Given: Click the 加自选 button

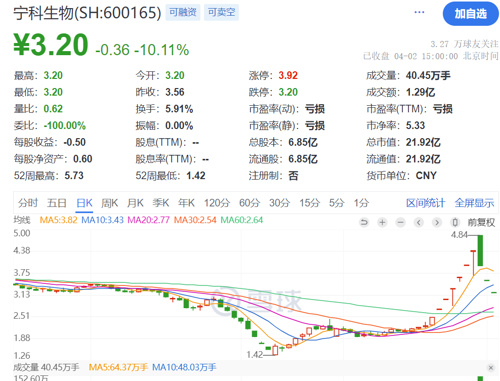Looking at the screenshot, I should 471,14.
